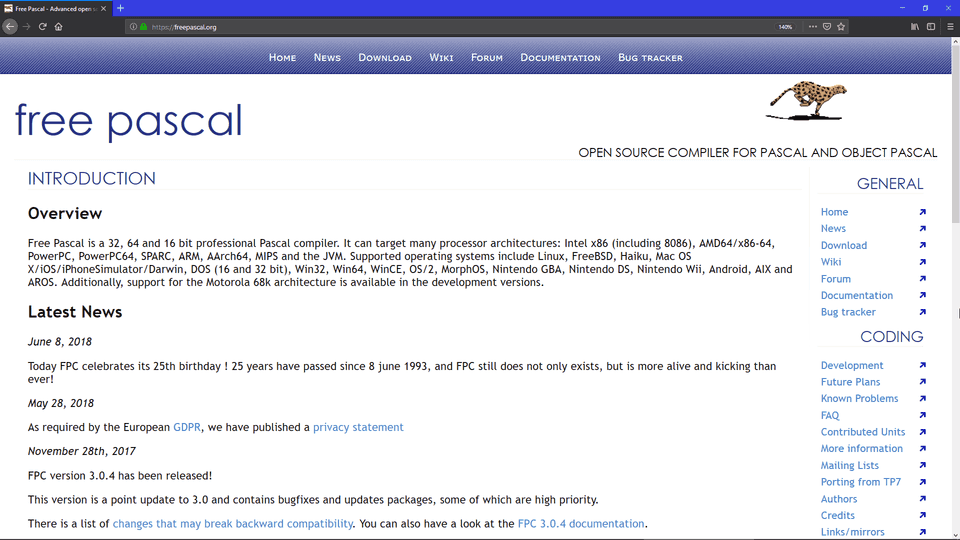Bookmark this page with the star icon
The image size is (960, 540).
841,27
